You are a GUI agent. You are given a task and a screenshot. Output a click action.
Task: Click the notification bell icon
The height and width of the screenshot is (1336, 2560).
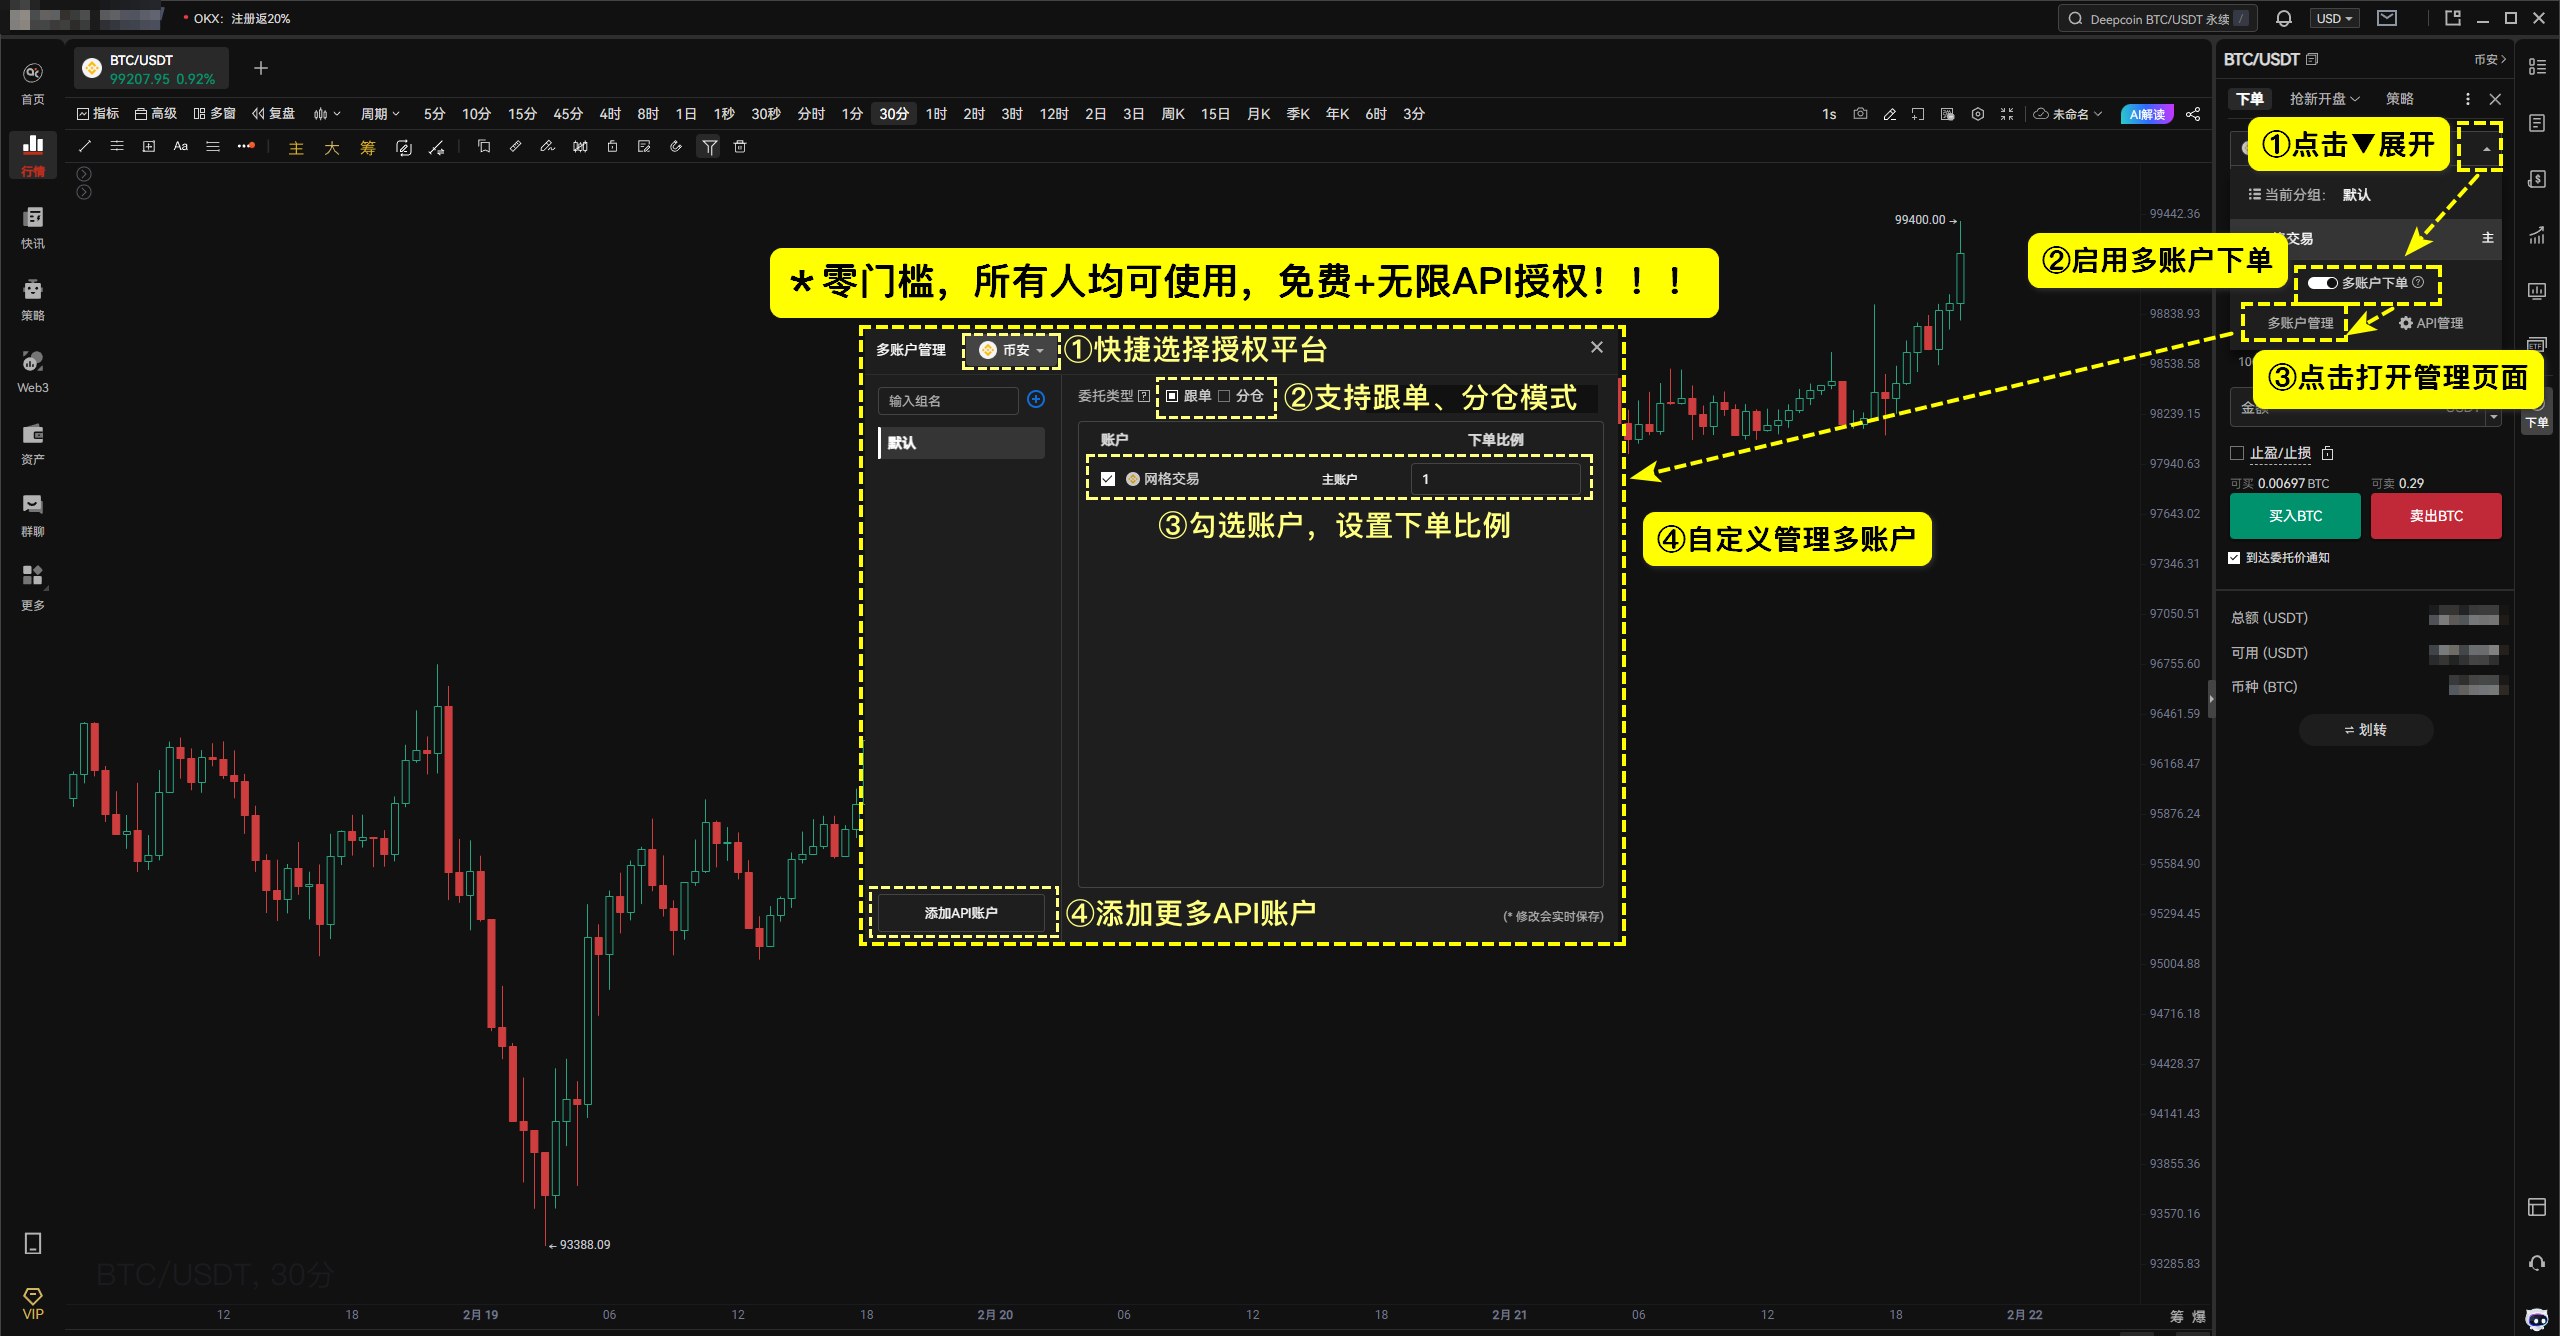(x=2284, y=18)
